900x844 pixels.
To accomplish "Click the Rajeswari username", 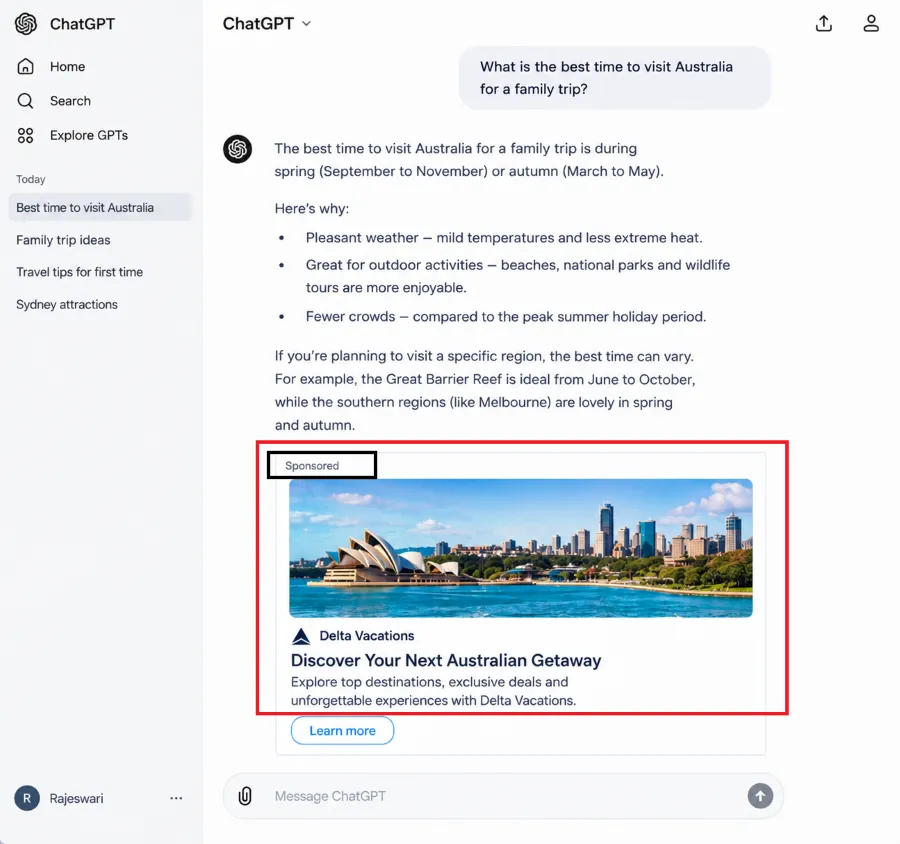I will pyautogui.click(x=76, y=799).
